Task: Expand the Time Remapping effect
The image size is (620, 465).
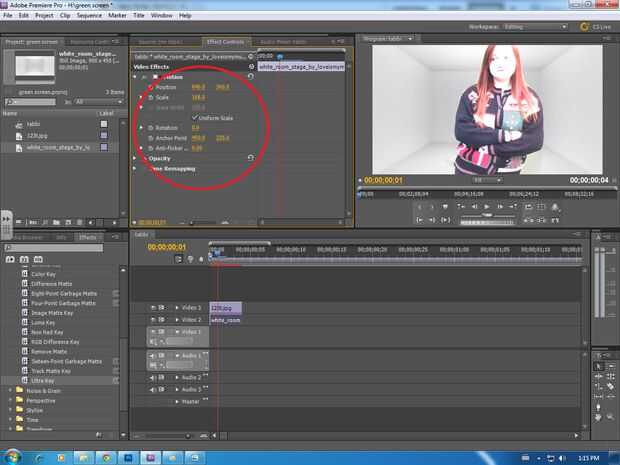Action: (135, 168)
